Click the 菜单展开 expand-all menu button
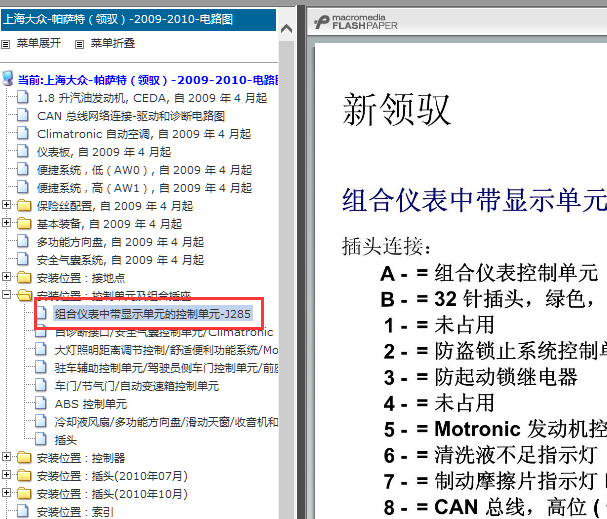Image resolution: width=607 pixels, height=519 pixels. (x=38, y=43)
